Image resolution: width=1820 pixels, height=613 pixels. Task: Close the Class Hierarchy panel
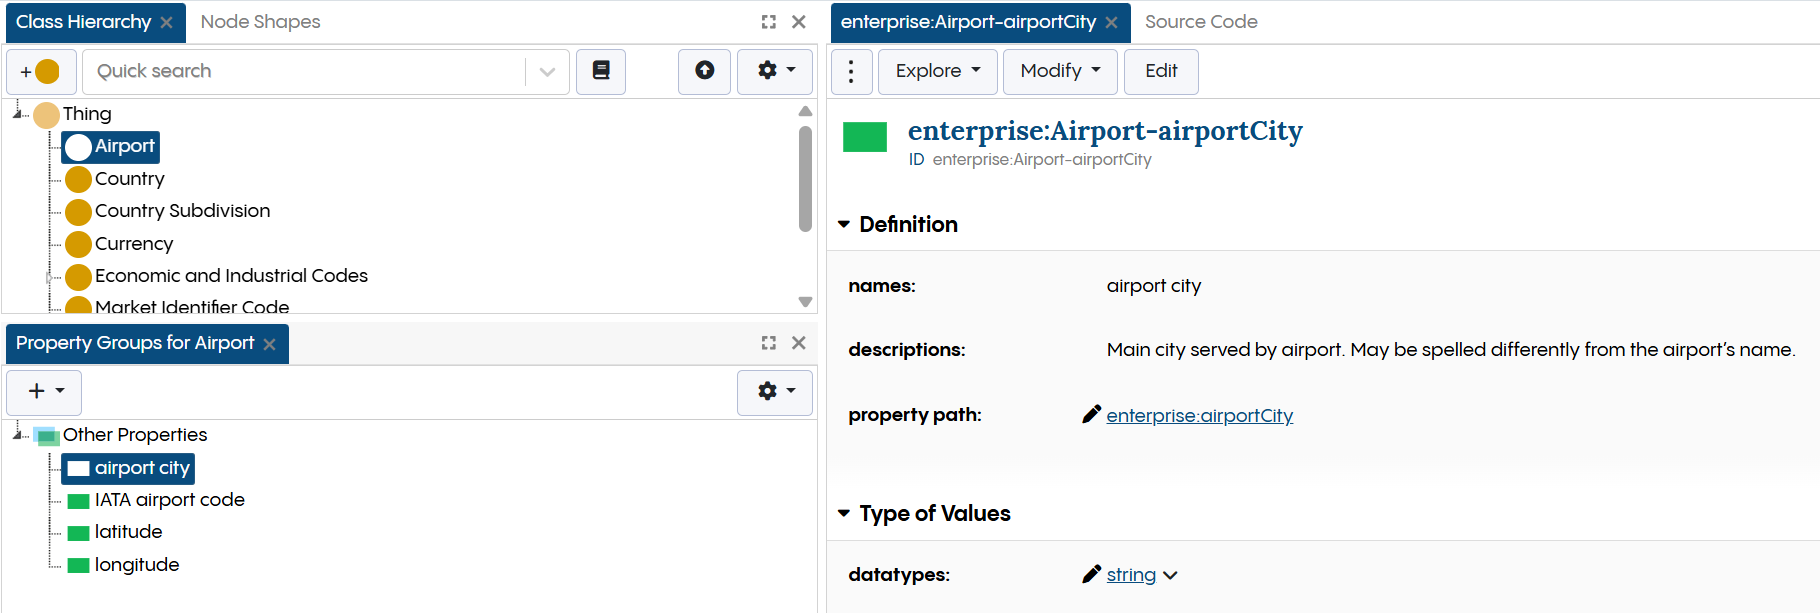pyautogui.click(x=799, y=22)
